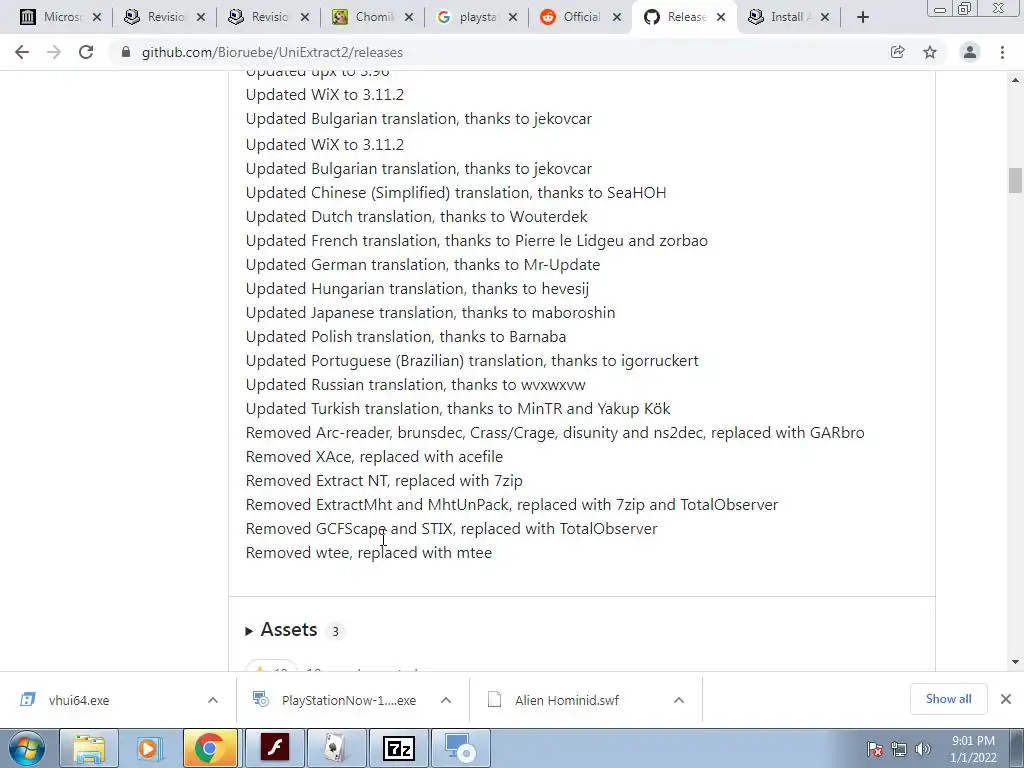Open options for PlayStationNow download
Screen dimensions: 1024x768
[x=446, y=700]
